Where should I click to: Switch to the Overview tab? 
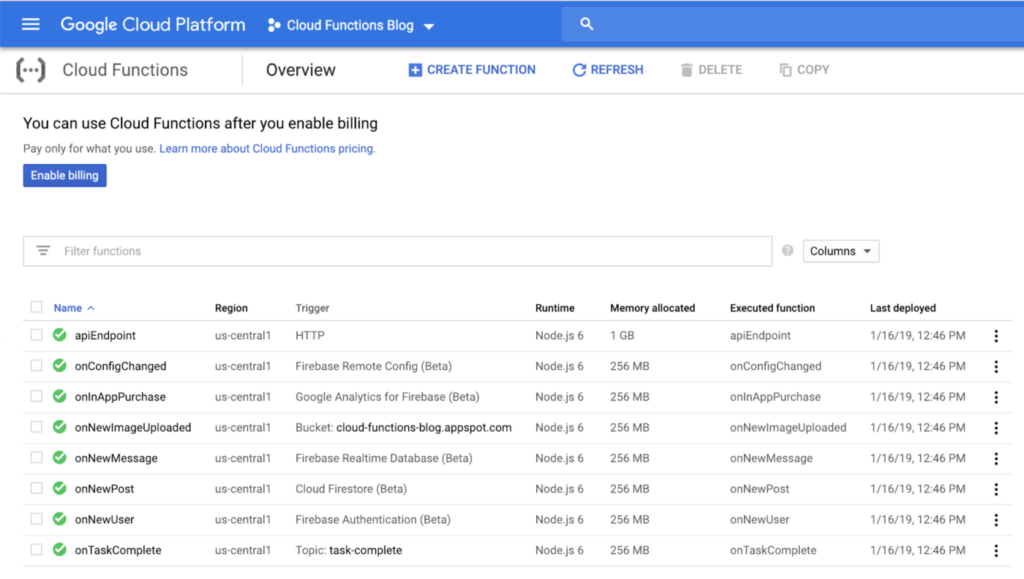coord(300,70)
